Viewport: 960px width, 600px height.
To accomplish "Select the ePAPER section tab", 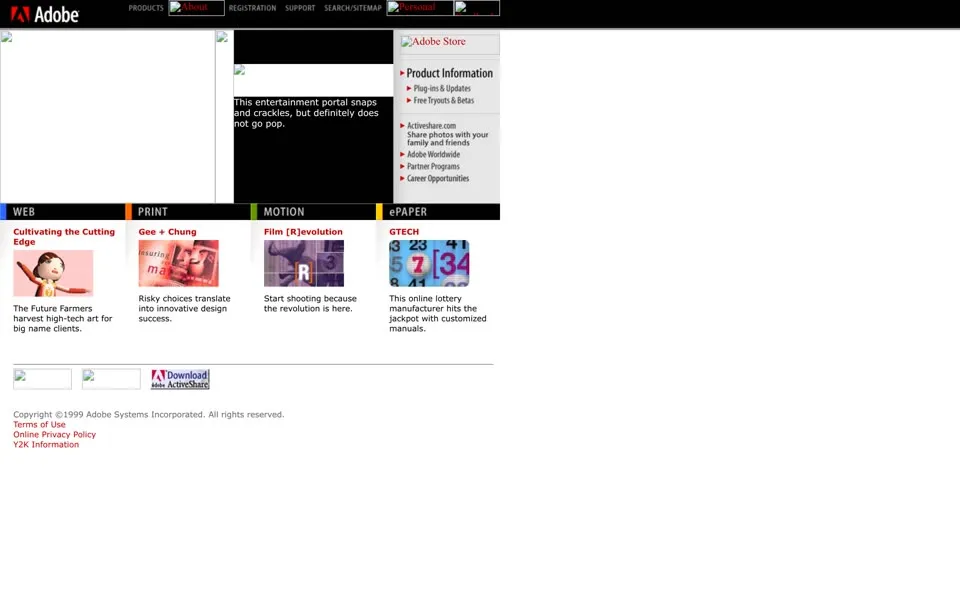I will (x=438, y=212).
